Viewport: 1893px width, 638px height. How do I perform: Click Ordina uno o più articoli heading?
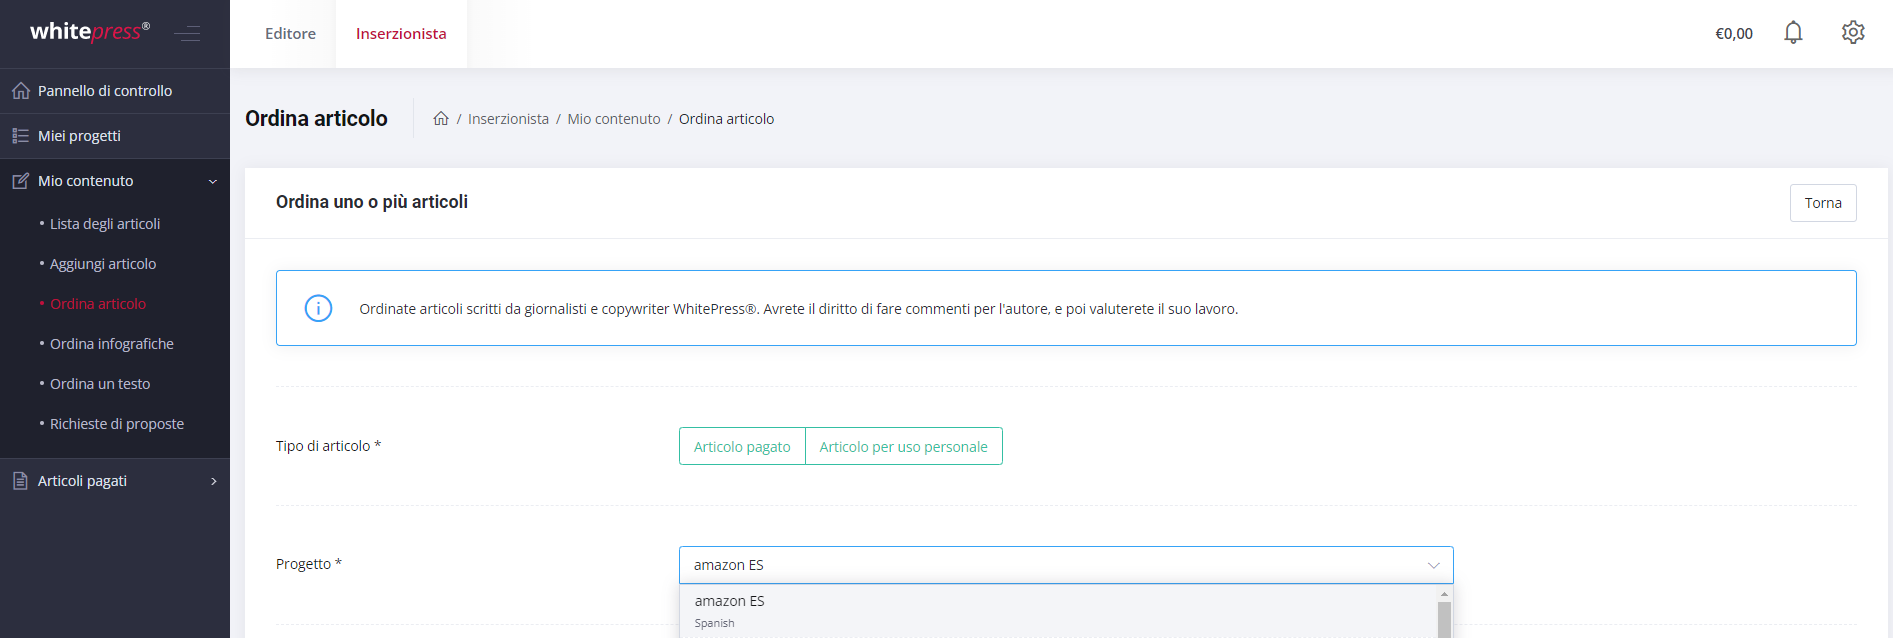pyautogui.click(x=372, y=202)
